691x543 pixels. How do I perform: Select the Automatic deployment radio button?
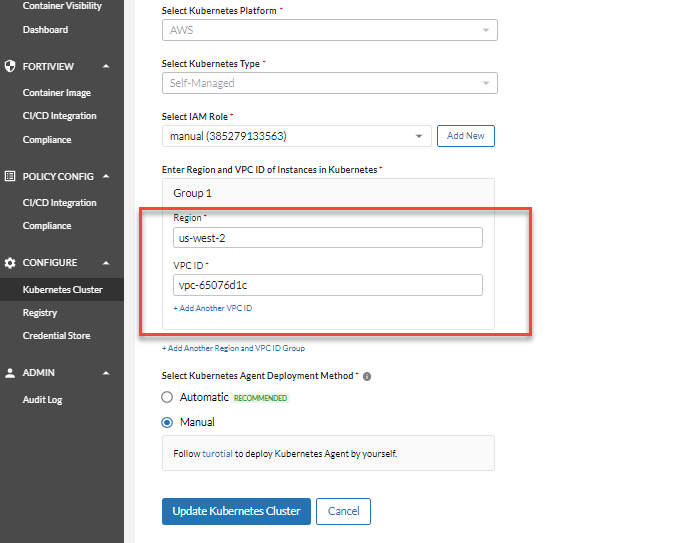coord(168,397)
